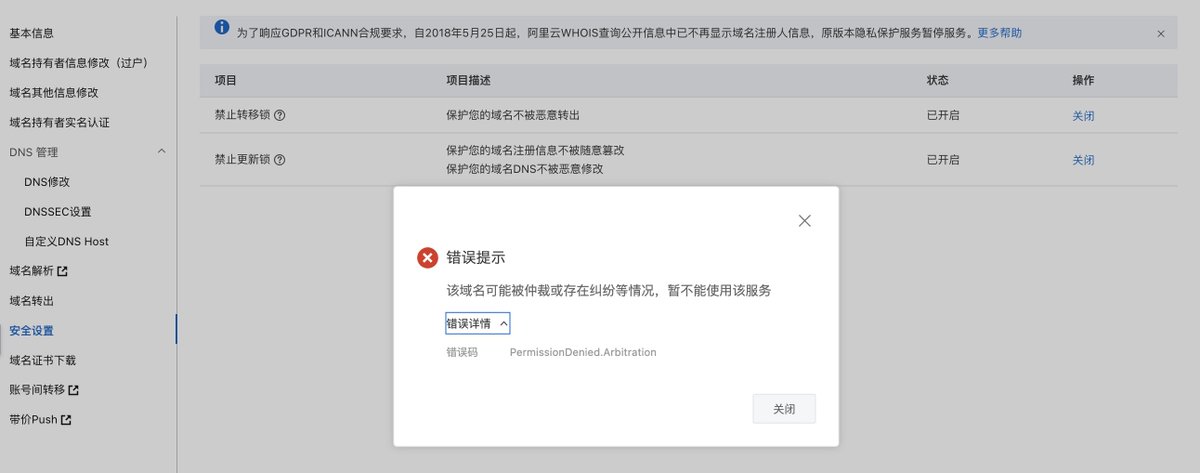Click the red error icon in dialog

coord(427,258)
